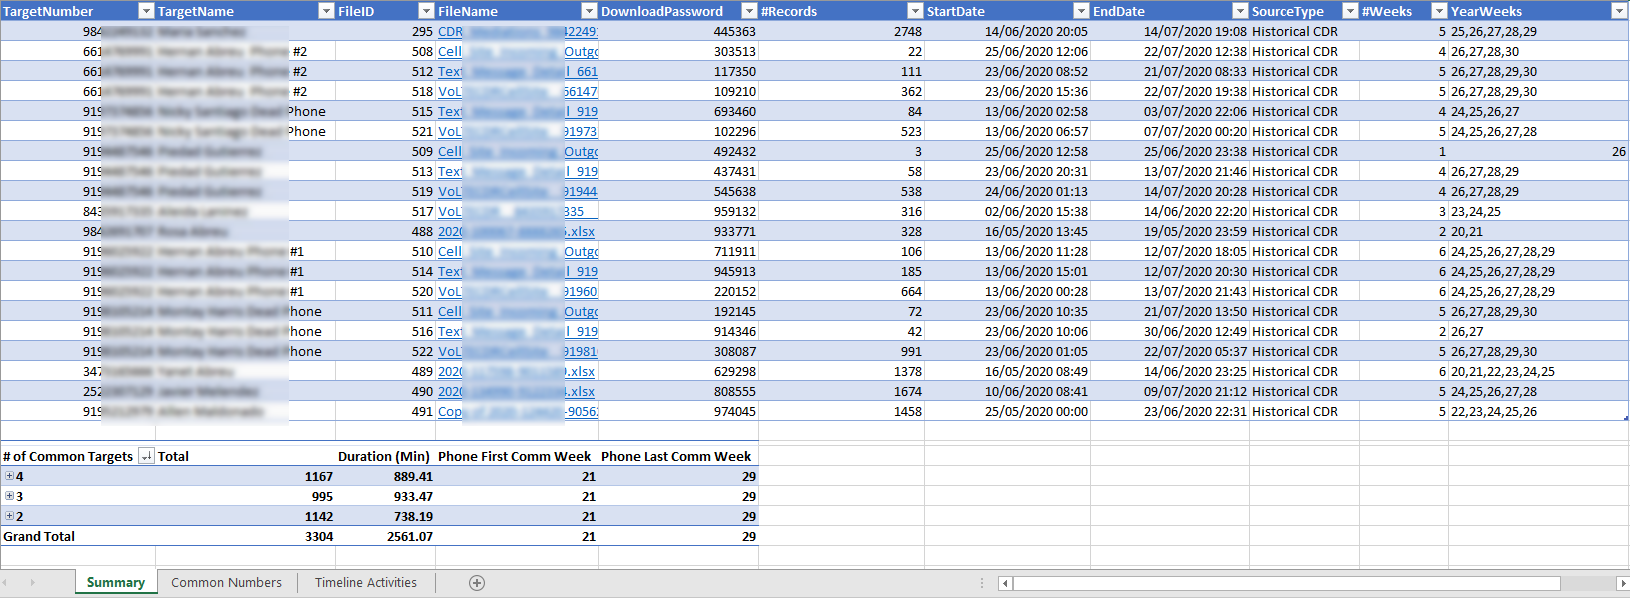The height and width of the screenshot is (598, 1630).
Task: Click the next sheet navigation arrow
Action: point(32,582)
